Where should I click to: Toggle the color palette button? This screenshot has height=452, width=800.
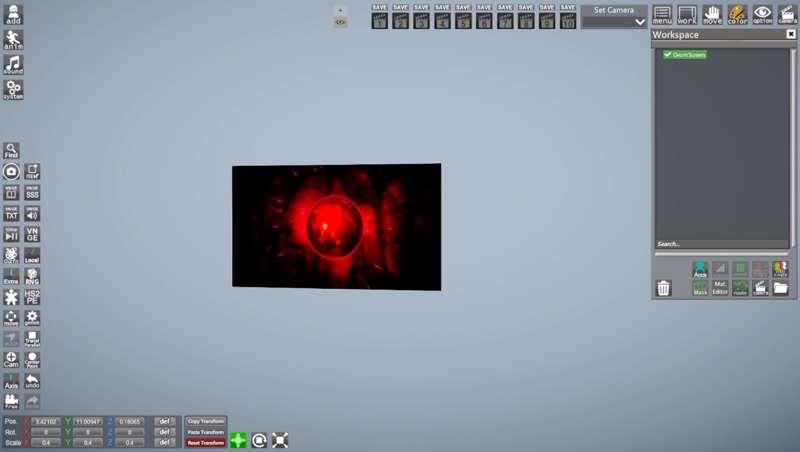(737, 15)
